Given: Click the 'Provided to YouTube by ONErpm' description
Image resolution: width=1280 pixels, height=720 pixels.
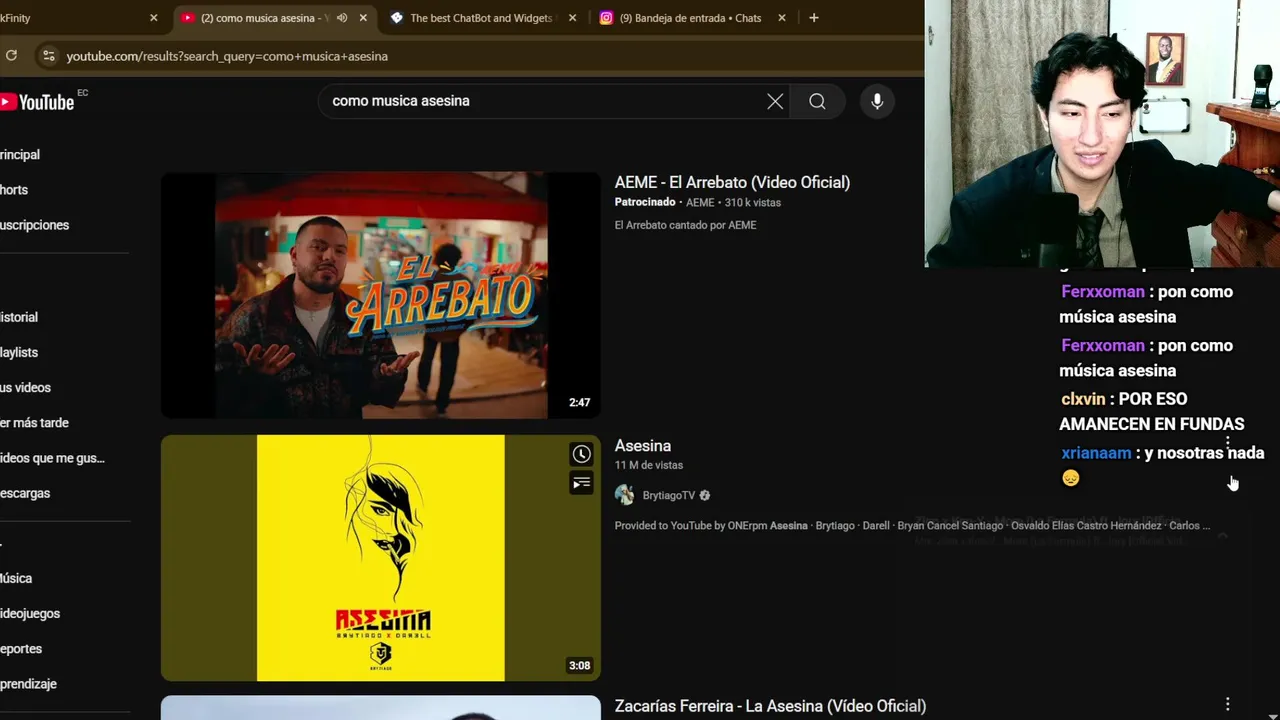Looking at the screenshot, I should 912,525.
